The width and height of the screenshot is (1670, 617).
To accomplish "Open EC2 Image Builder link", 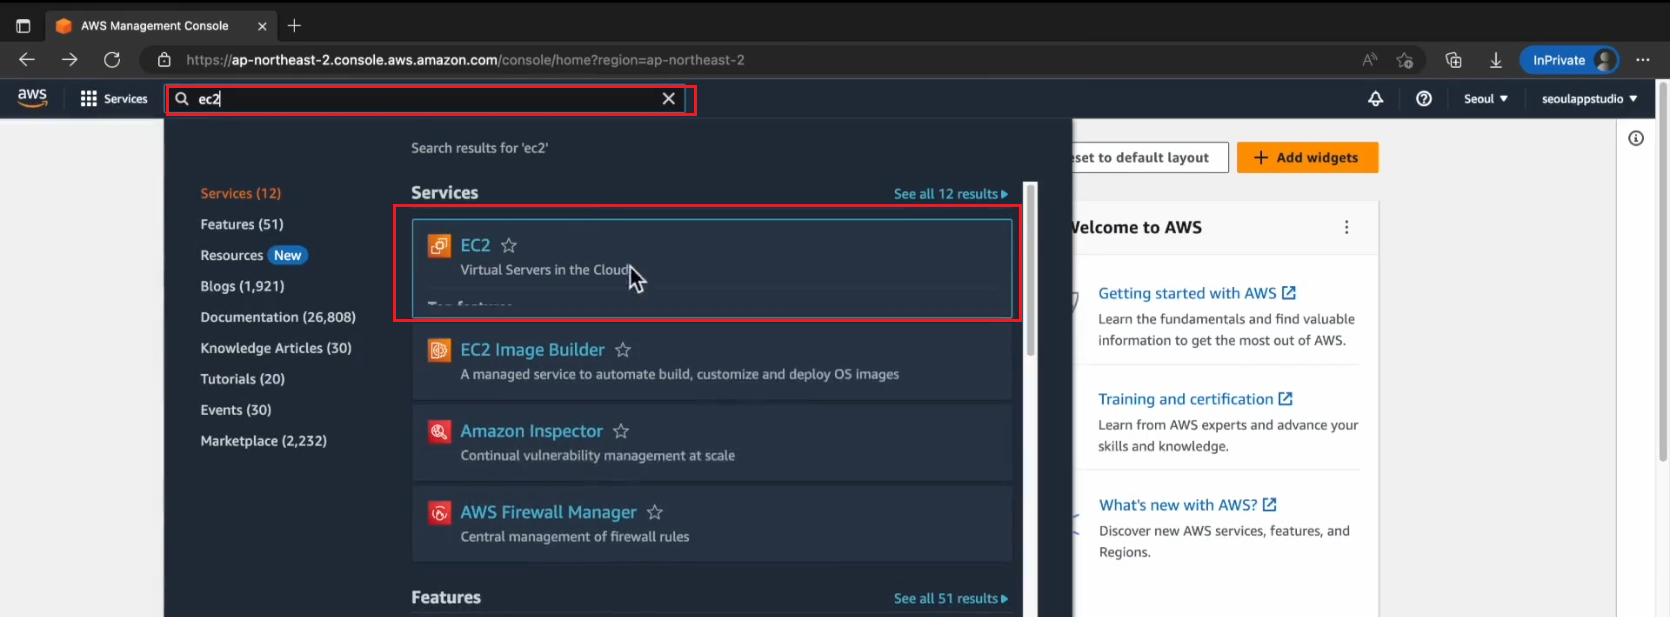I will coord(532,350).
